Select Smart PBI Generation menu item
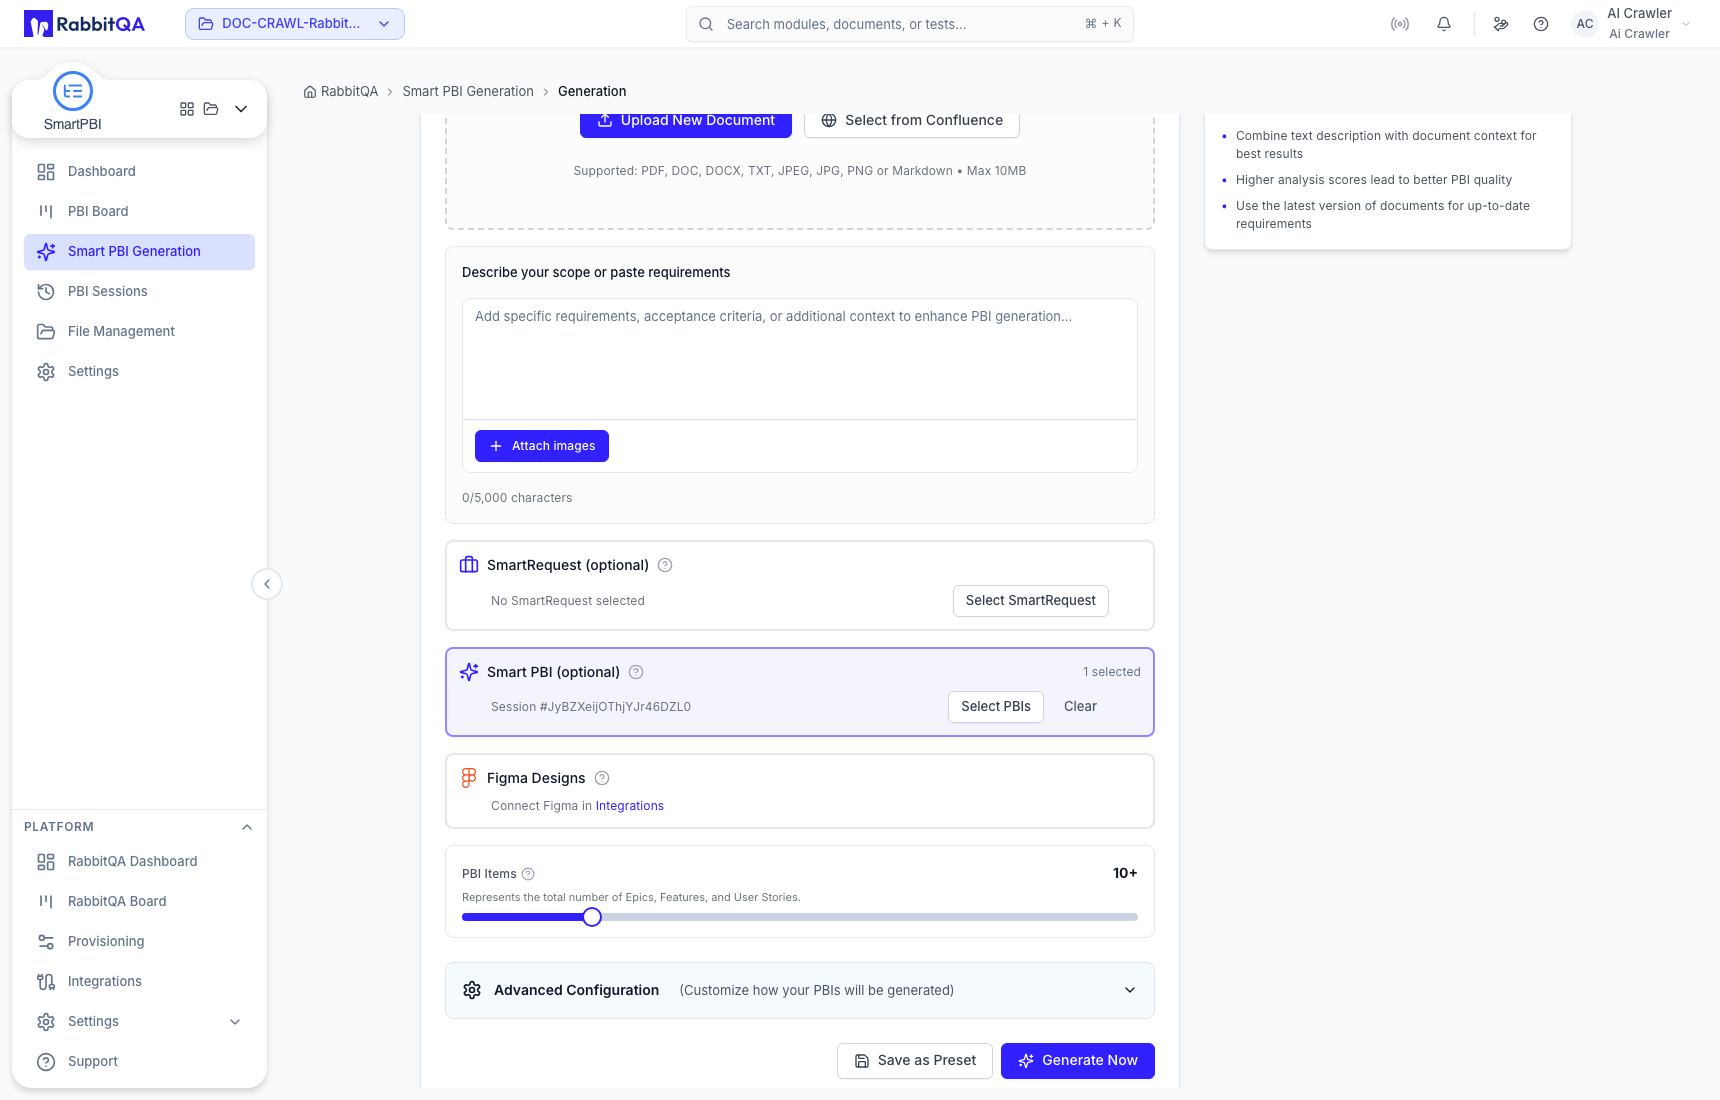This screenshot has width=1720, height=1100. click(140, 251)
